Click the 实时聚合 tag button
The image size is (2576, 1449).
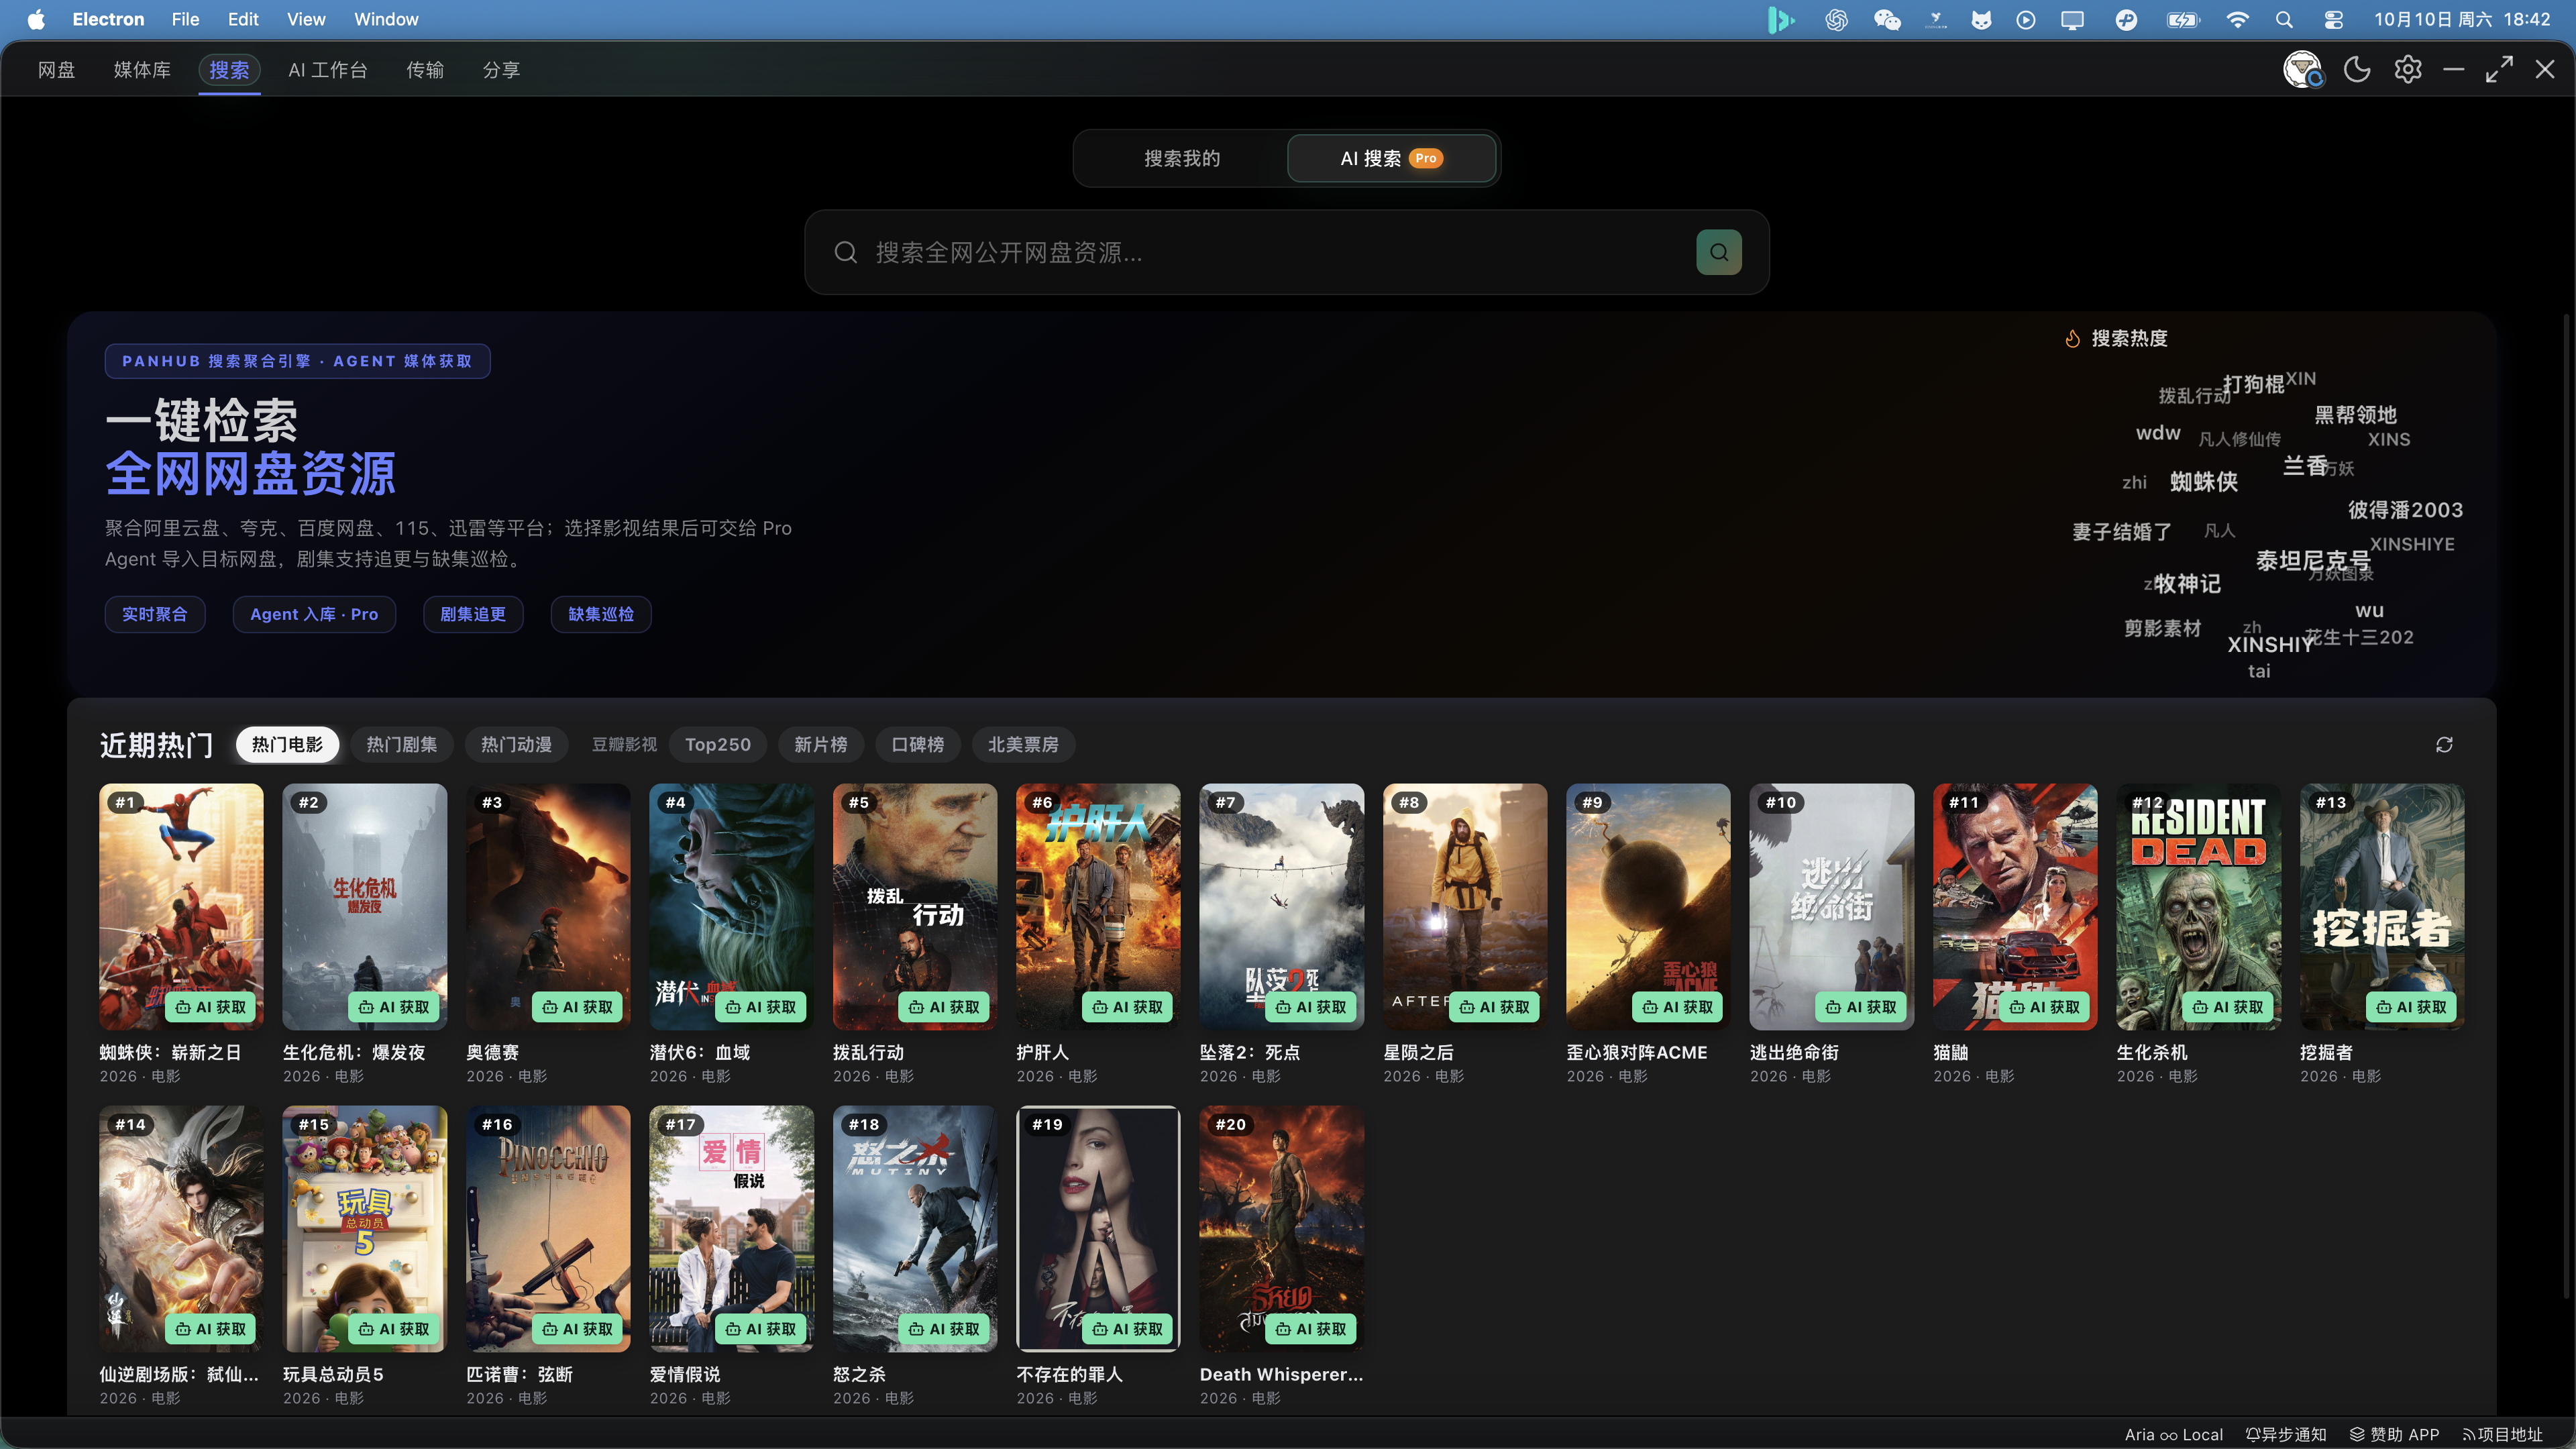click(x=155, y=614)
